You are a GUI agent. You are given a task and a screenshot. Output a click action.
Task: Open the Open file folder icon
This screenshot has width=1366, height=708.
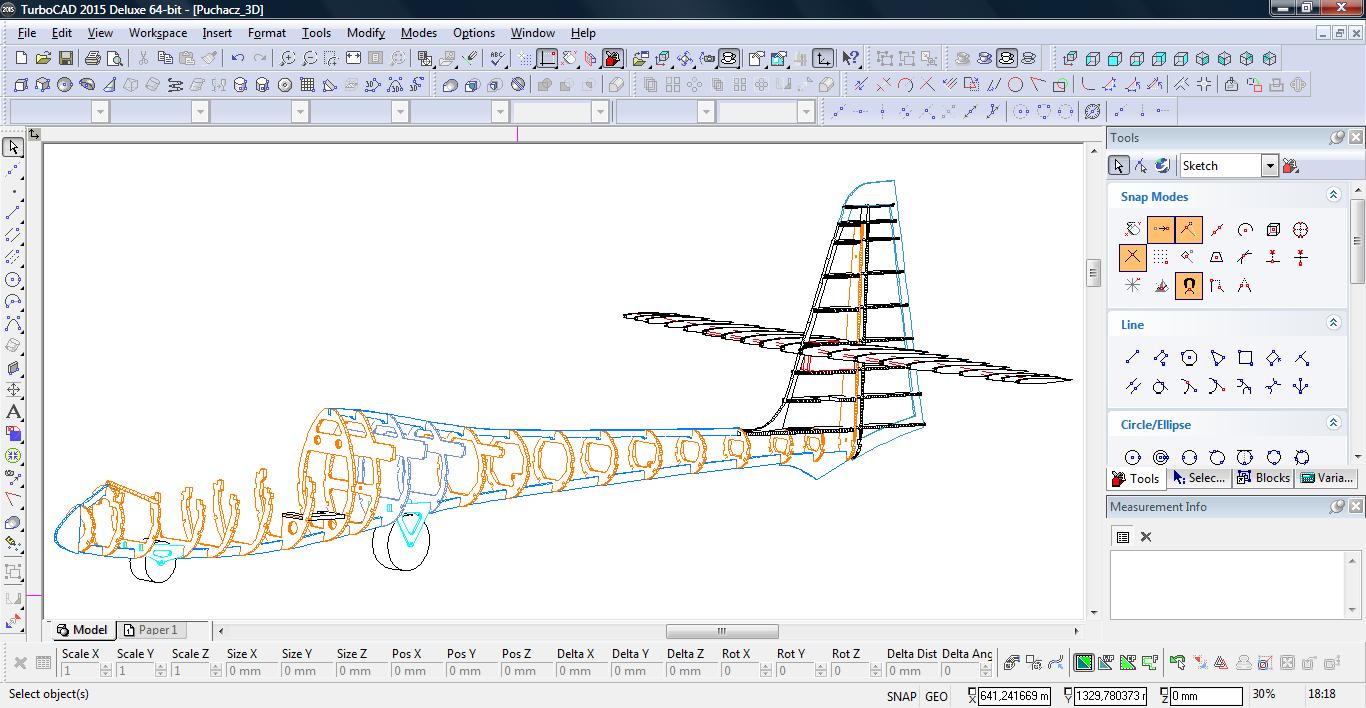click(x=43, y=59)
